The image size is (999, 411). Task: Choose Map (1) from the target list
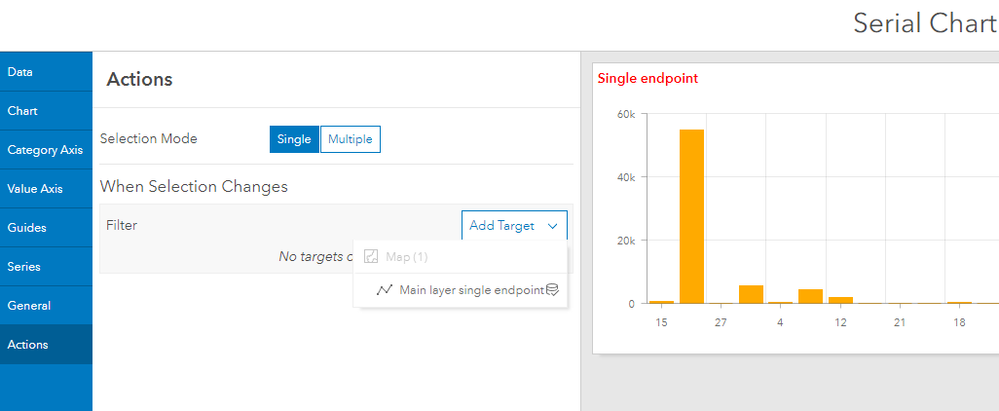407,258
